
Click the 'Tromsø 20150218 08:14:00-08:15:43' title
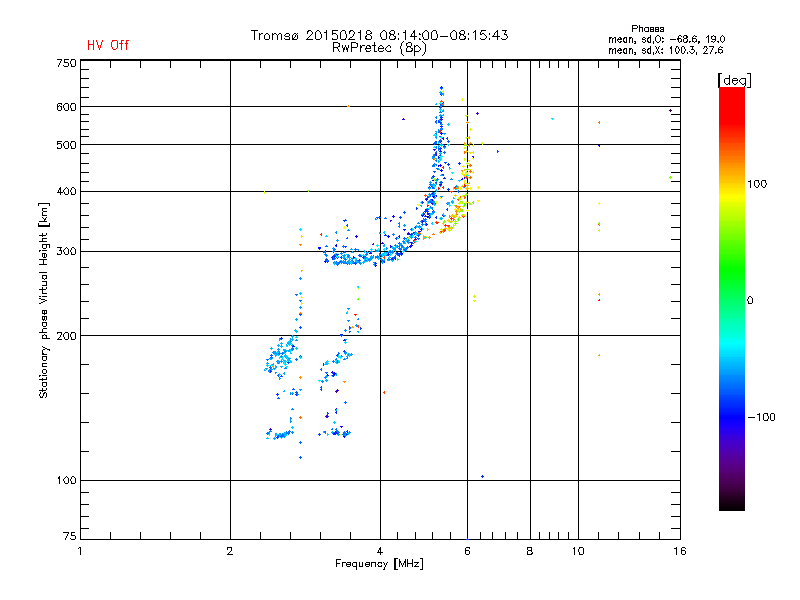click(379, 35)
